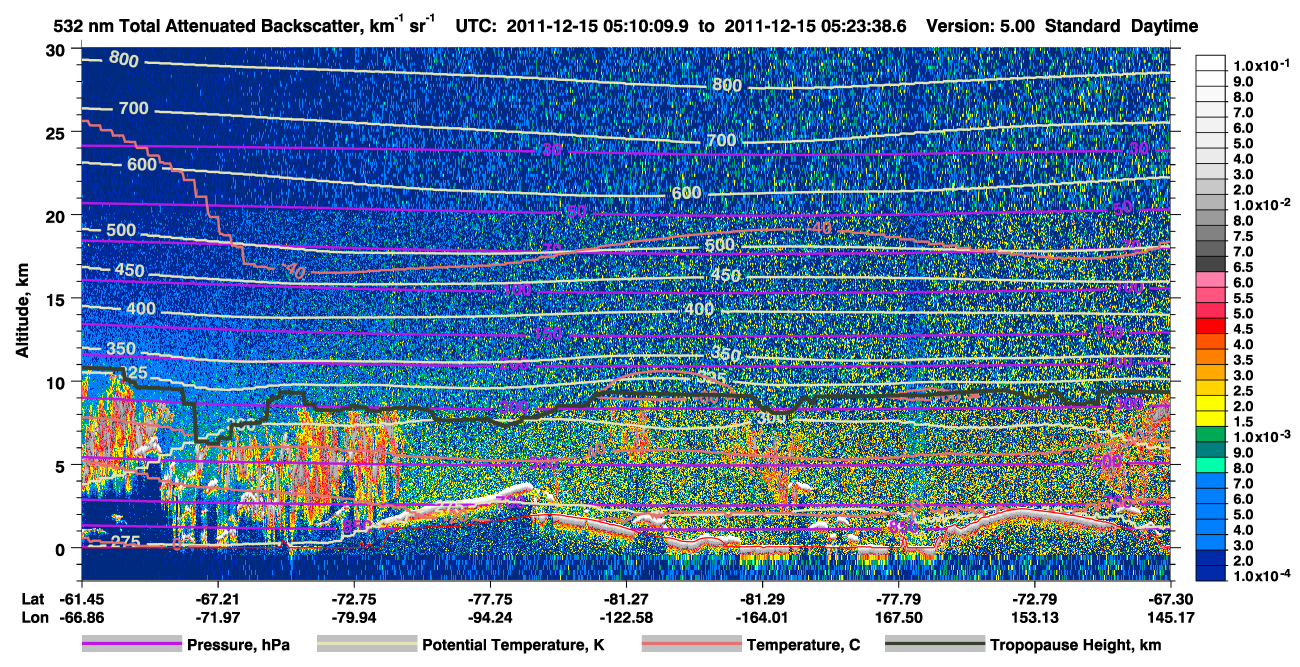Click the dark Tropopause Height legend swatch
The width and height of the screenshot is (1300, 667).
(935, 645)
